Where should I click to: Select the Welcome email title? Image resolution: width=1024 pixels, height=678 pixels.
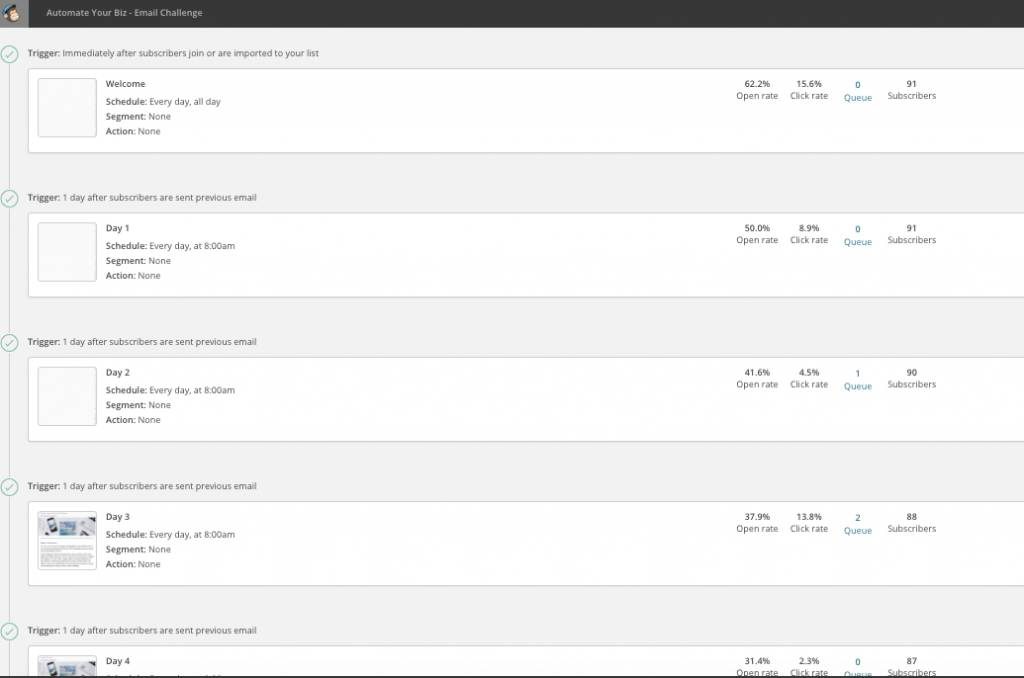(125, 84)
